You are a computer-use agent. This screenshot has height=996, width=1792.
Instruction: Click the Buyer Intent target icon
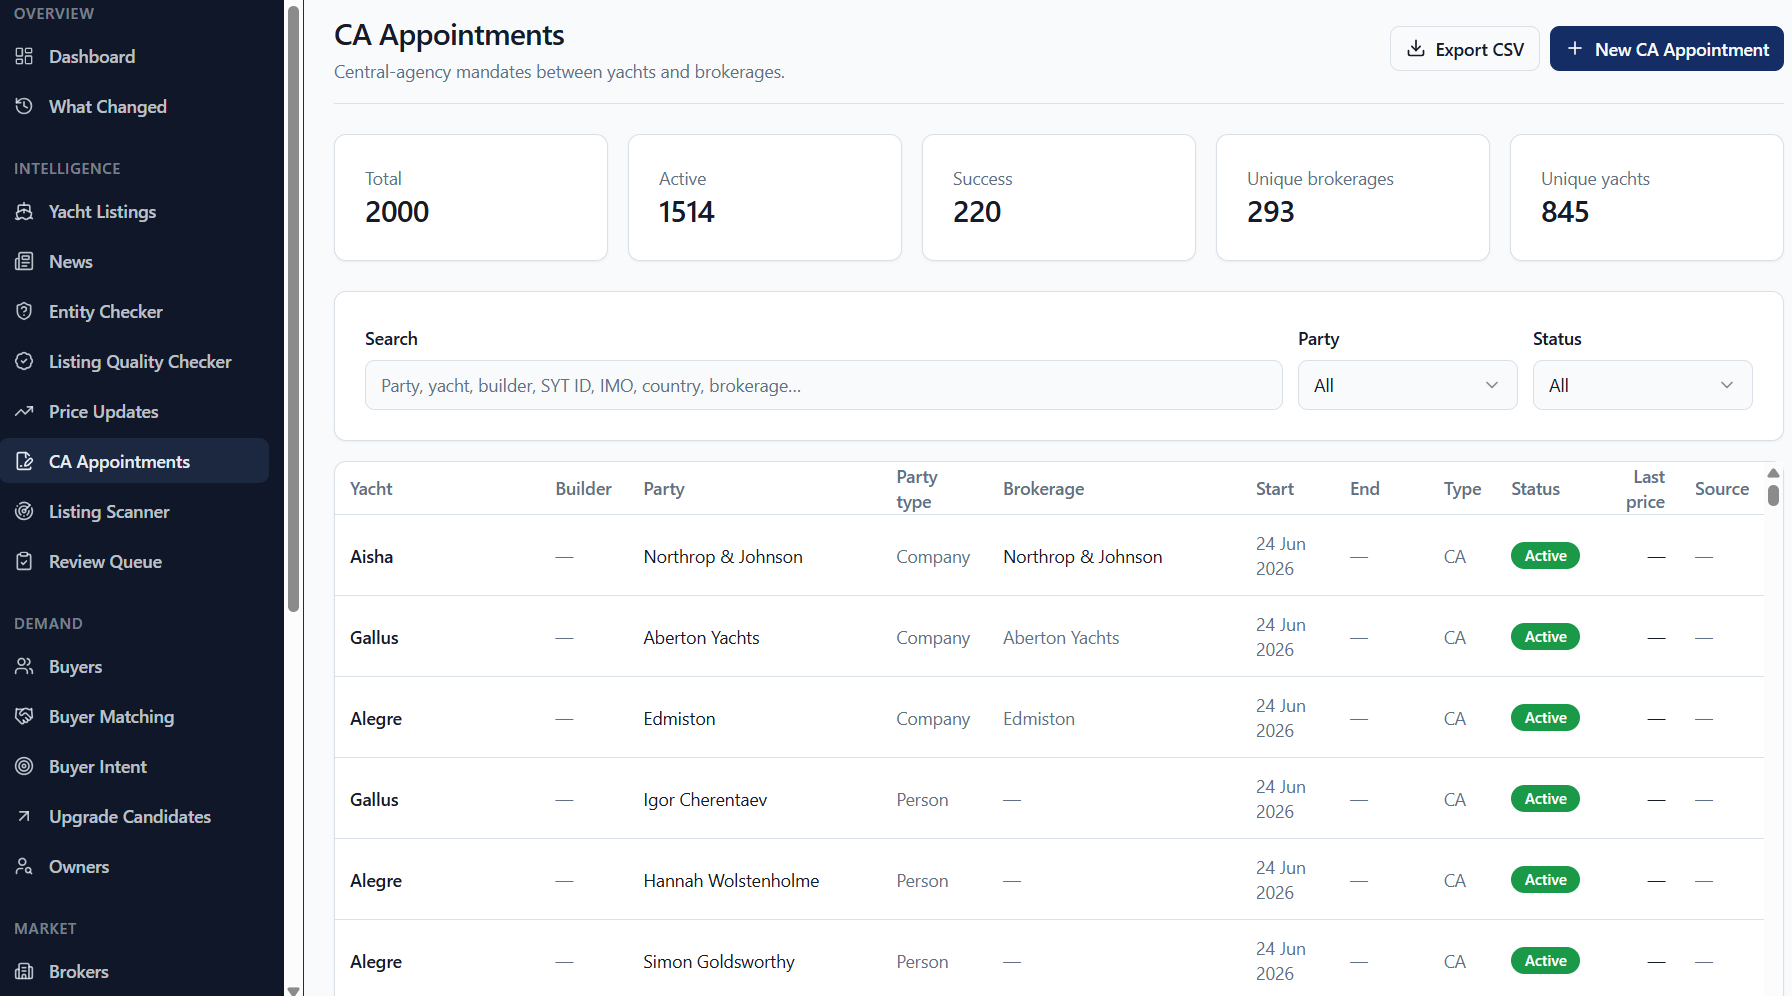click(25, 766)
